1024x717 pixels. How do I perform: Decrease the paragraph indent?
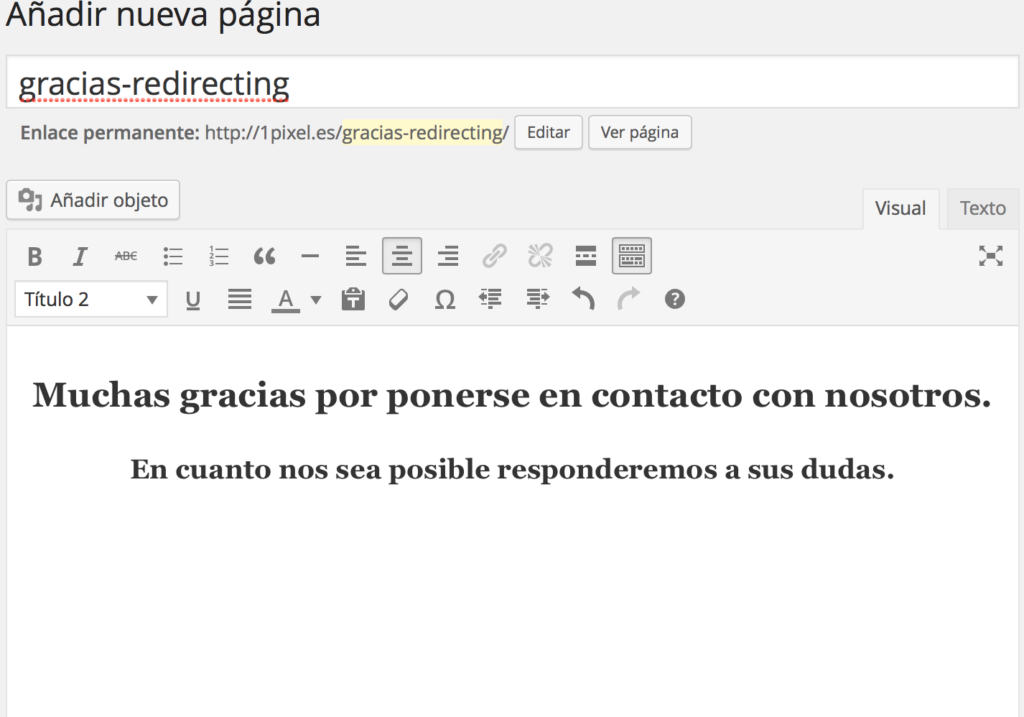click(x=490, y=300)
